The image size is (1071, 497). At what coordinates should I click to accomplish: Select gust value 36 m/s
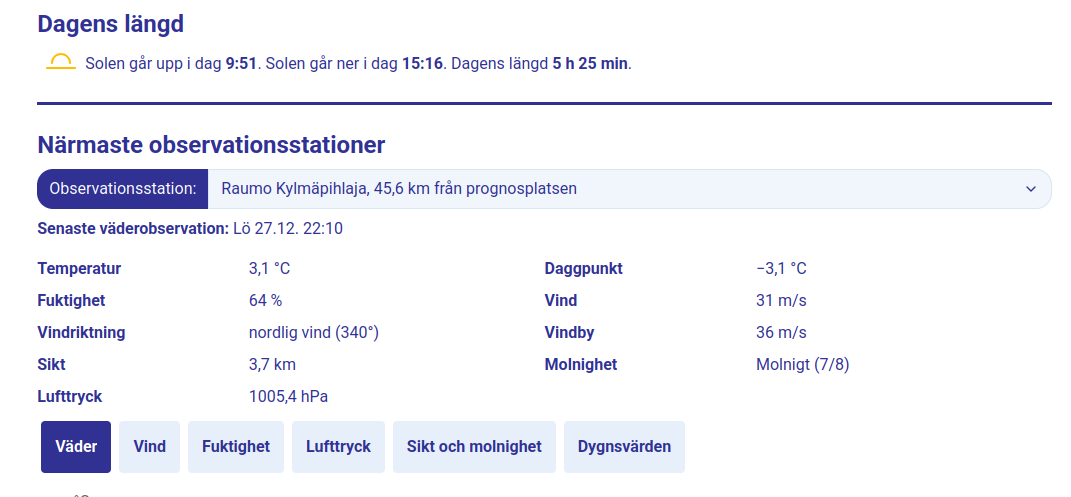pyautogui.click(x=781, y=332)
